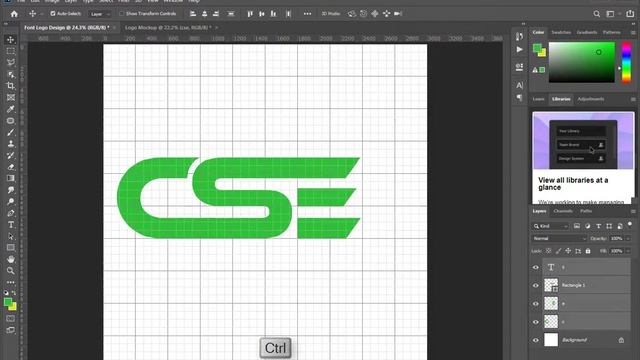640x360 pixels.
Task: Click the 3D Mode orbit icon
Action: (351, 14)
